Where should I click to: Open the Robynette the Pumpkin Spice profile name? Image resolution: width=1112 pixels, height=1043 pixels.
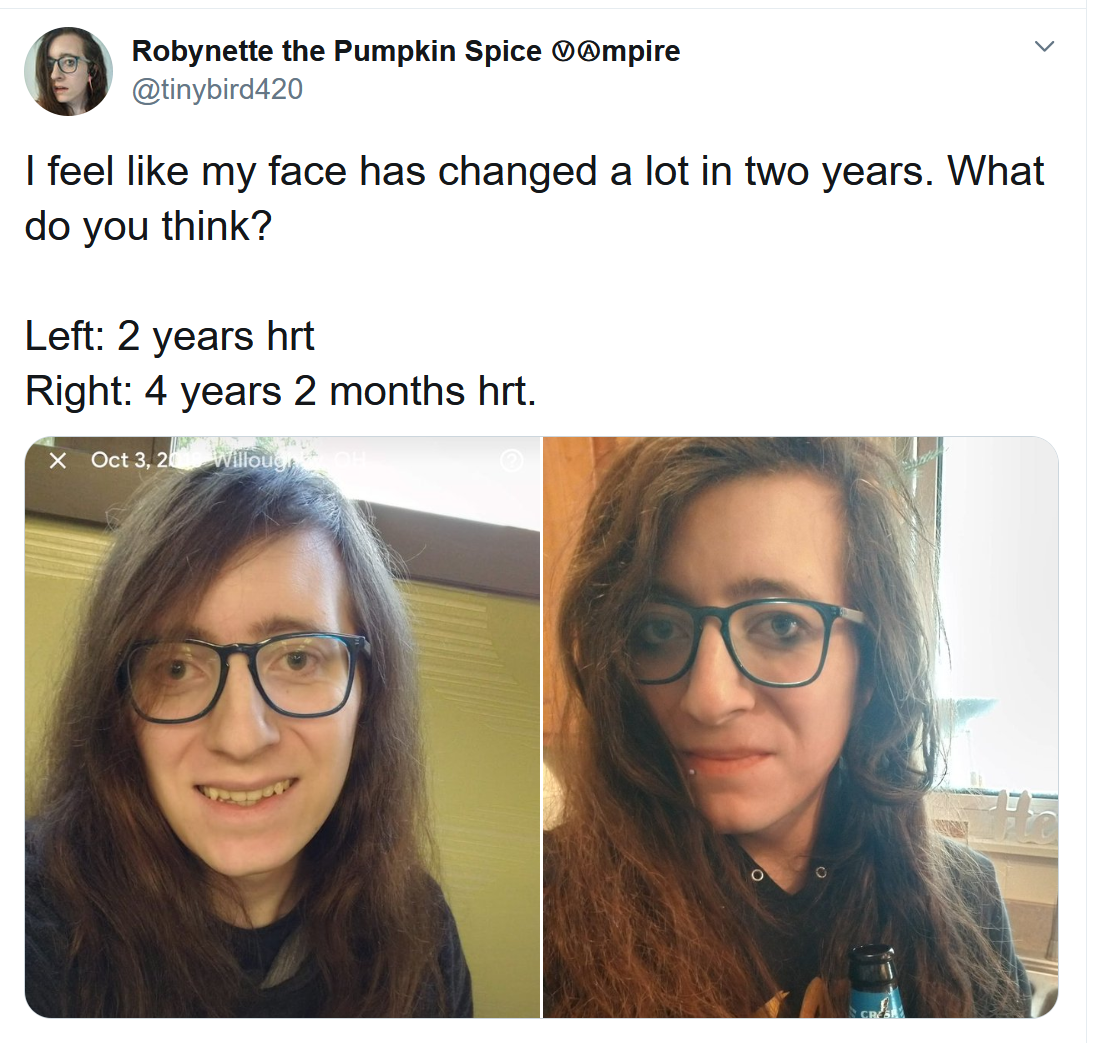[x=406, y=51]
